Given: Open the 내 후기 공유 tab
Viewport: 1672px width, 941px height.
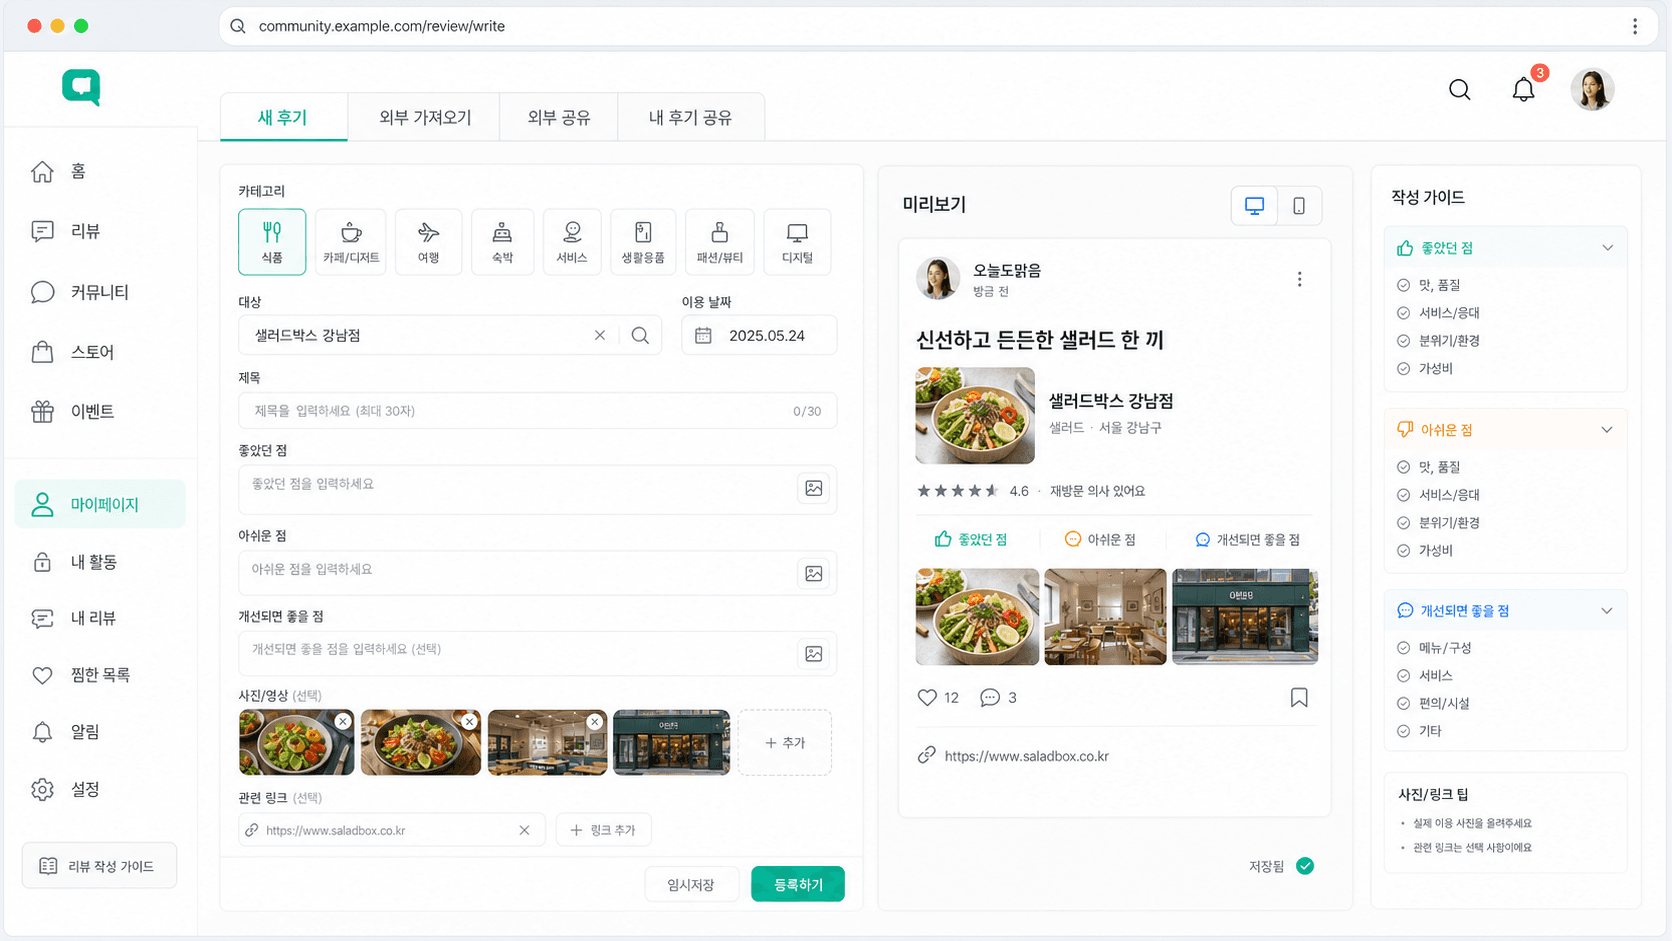Looking at the screenshot, I should 690,117.
